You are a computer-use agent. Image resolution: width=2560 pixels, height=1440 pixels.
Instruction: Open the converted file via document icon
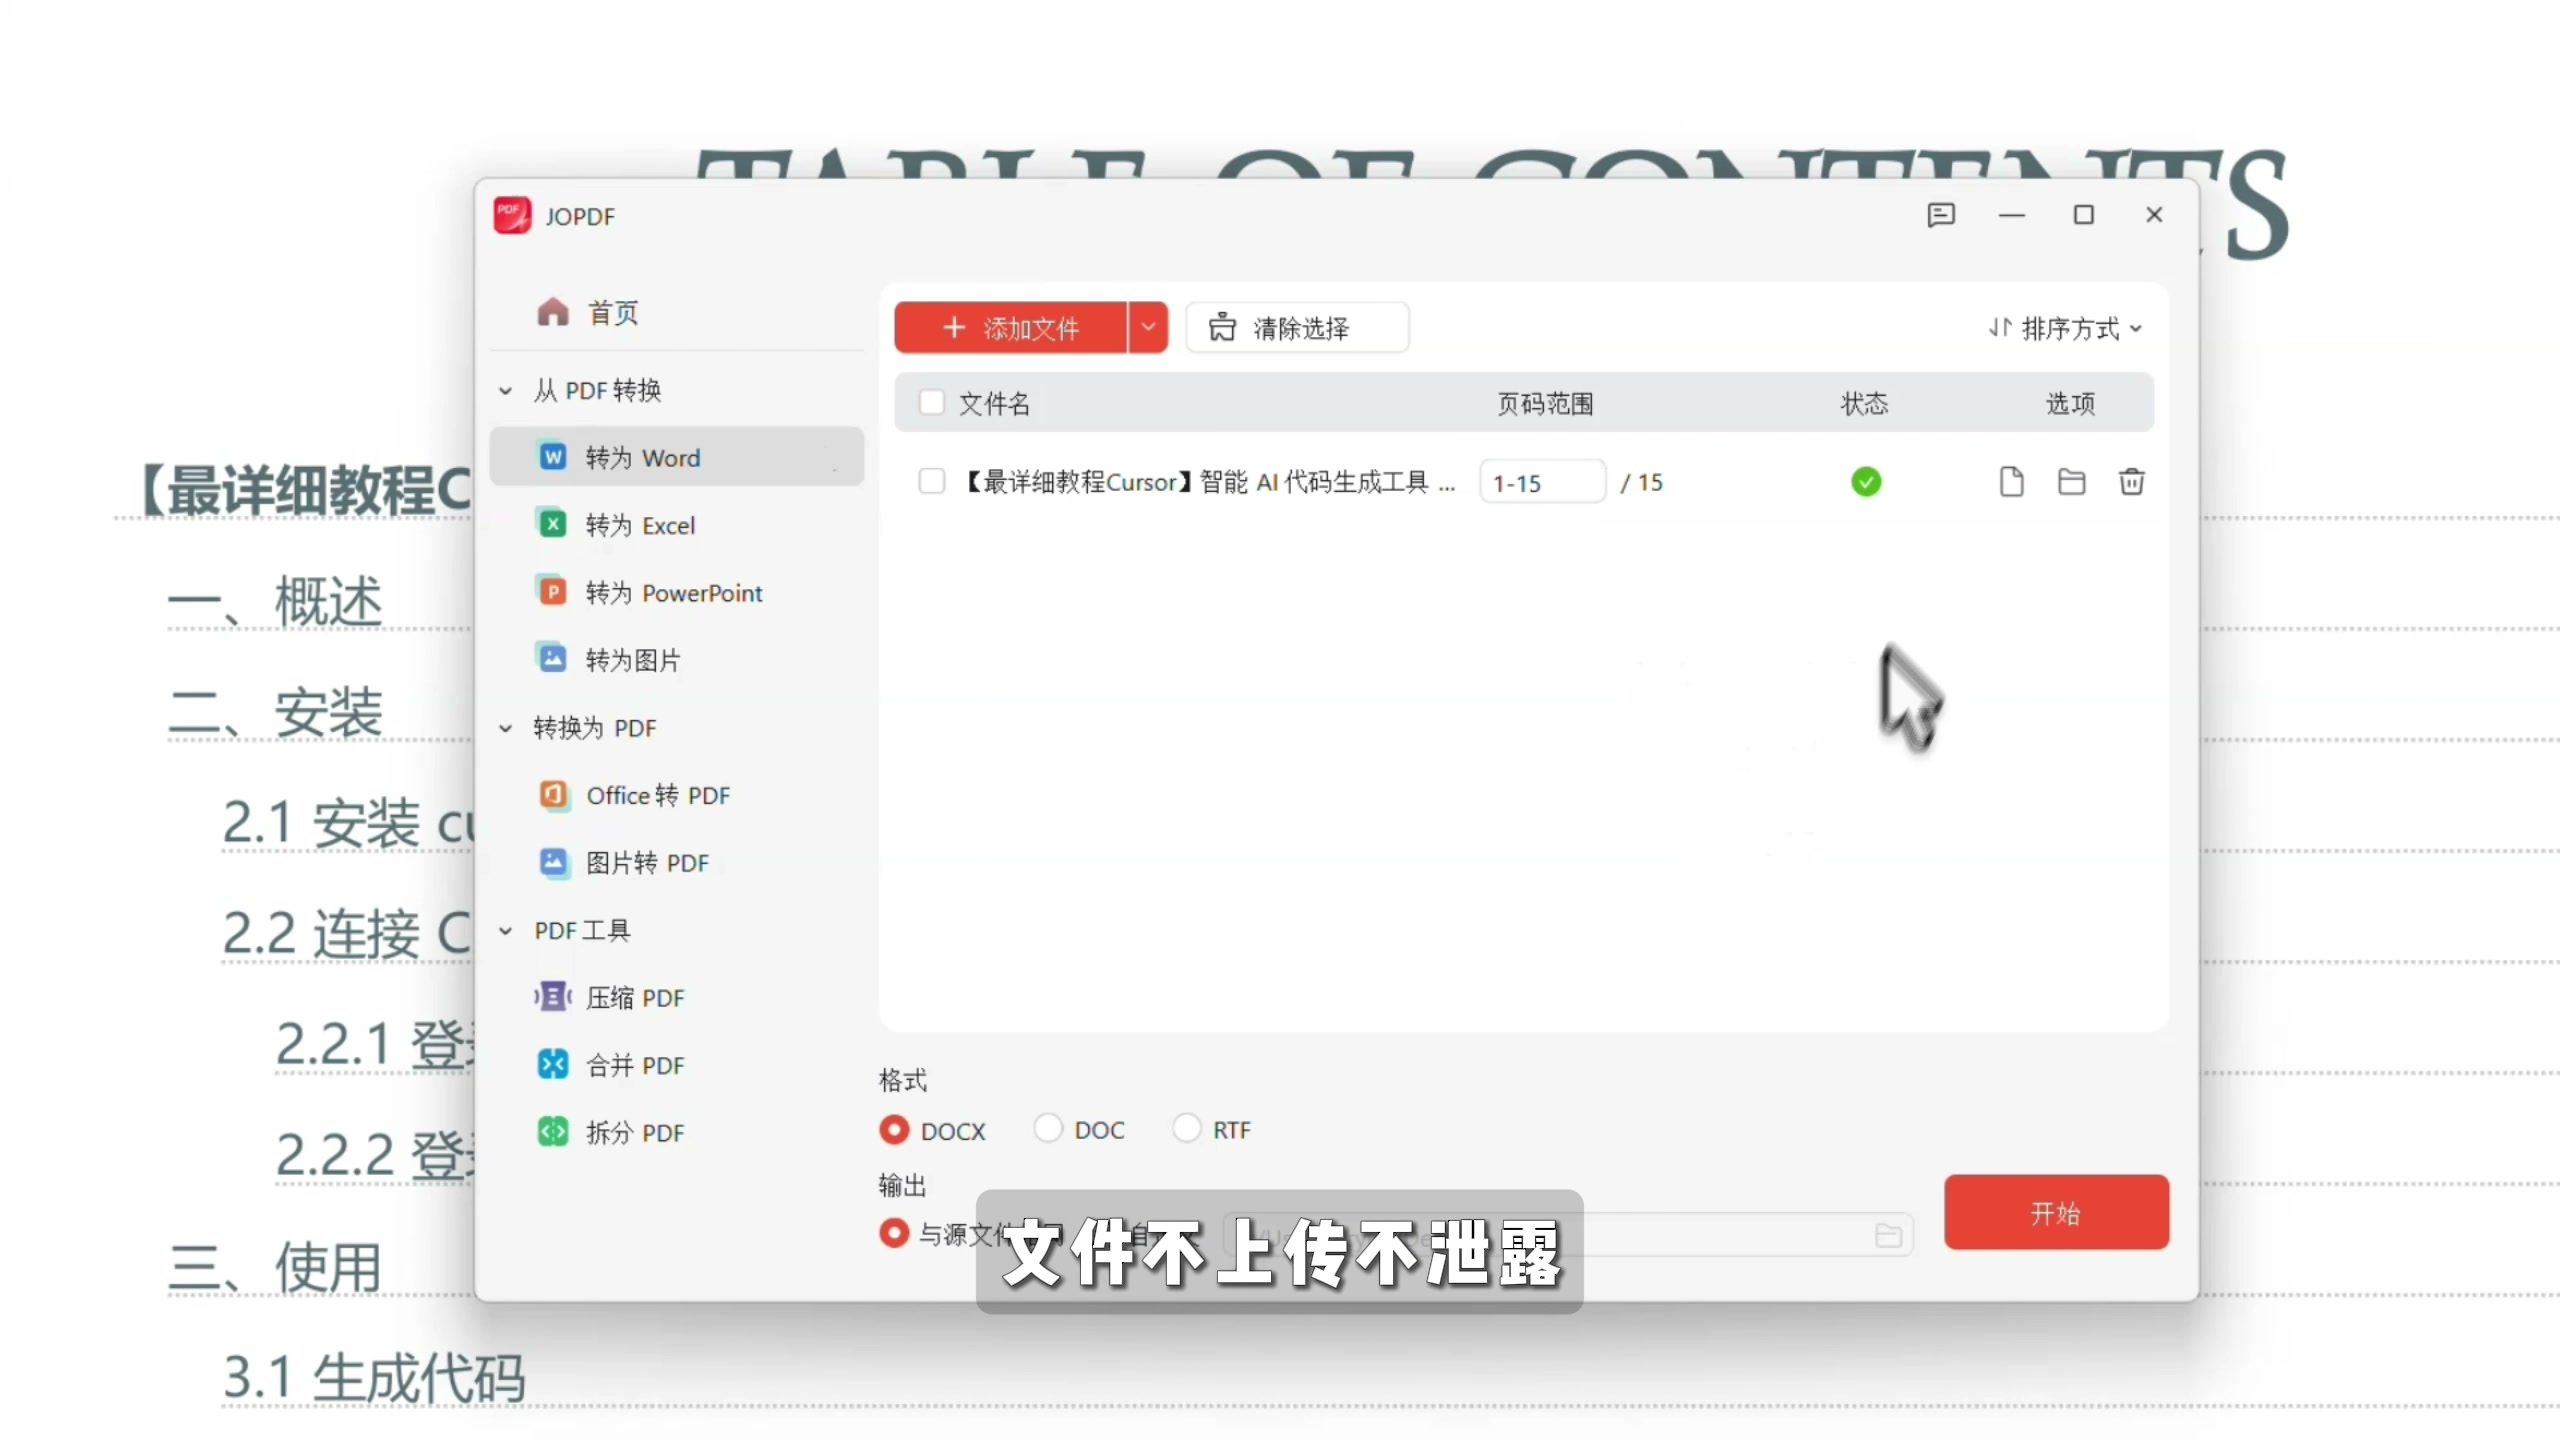[x=2011, y=482]
